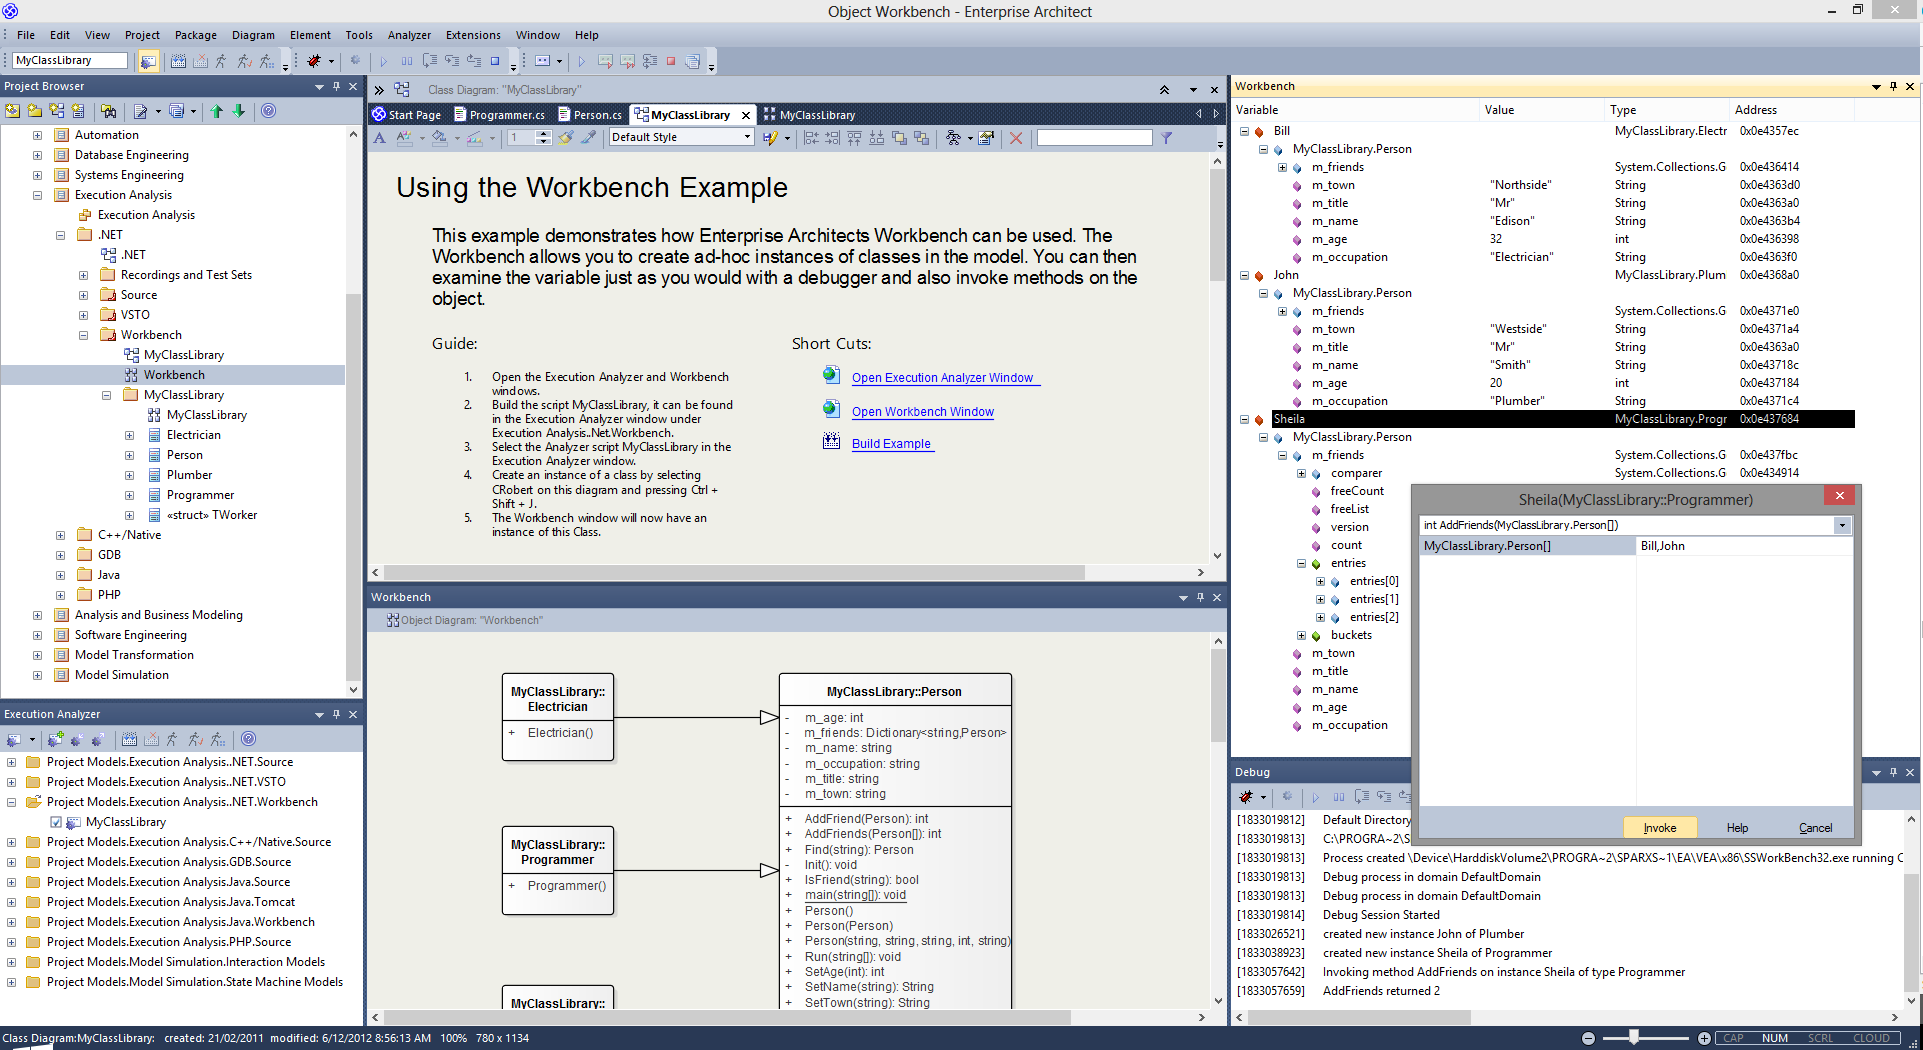Viewport: 1923px width, 1050px height.
Task: Click the zoom slider in the status bar
Action: coord(1634,1038)
